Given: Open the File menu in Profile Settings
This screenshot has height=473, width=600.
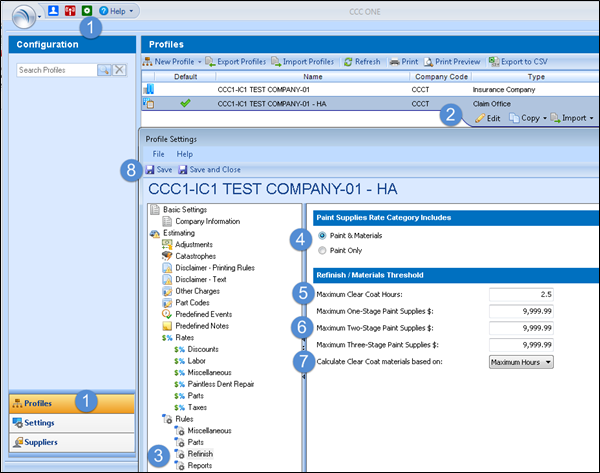Looking at the screenshot, I should [158, 154].
